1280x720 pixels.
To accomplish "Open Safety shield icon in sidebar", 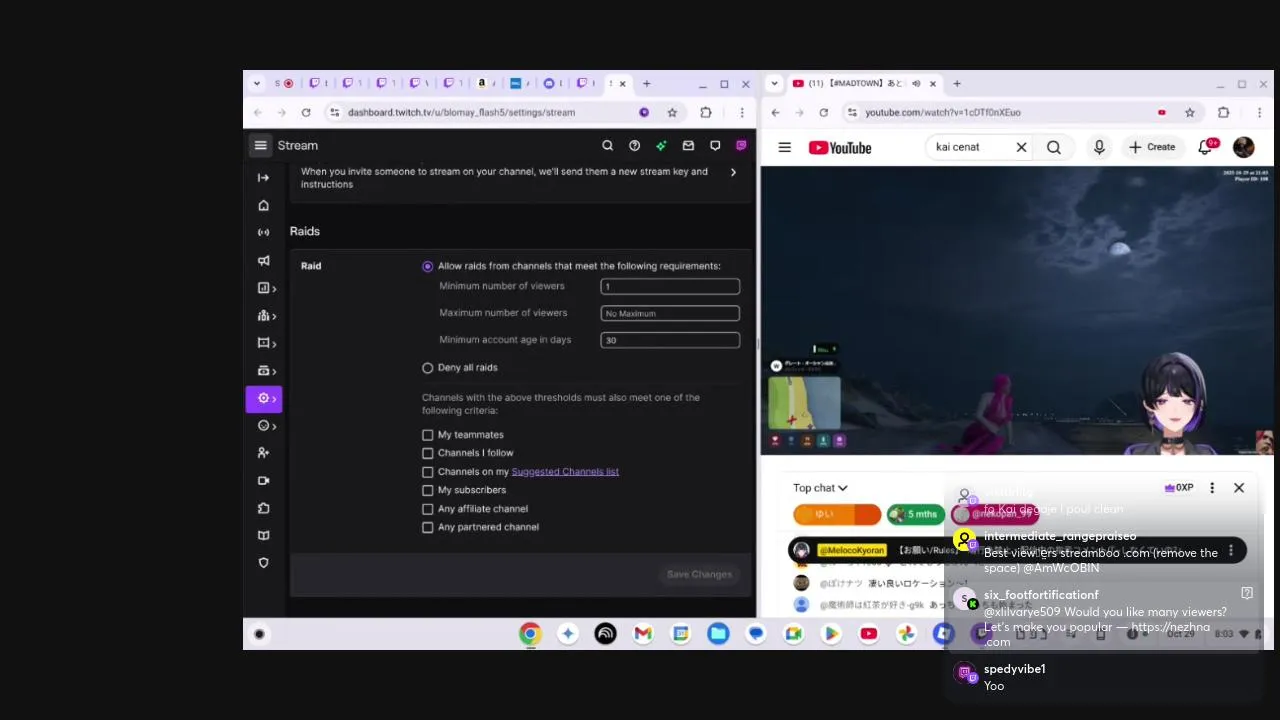I will (263, 562).
